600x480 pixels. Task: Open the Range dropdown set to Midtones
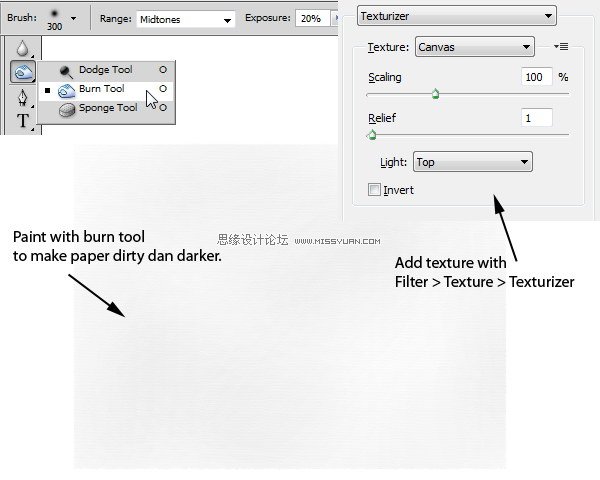[x=185, y=19]
